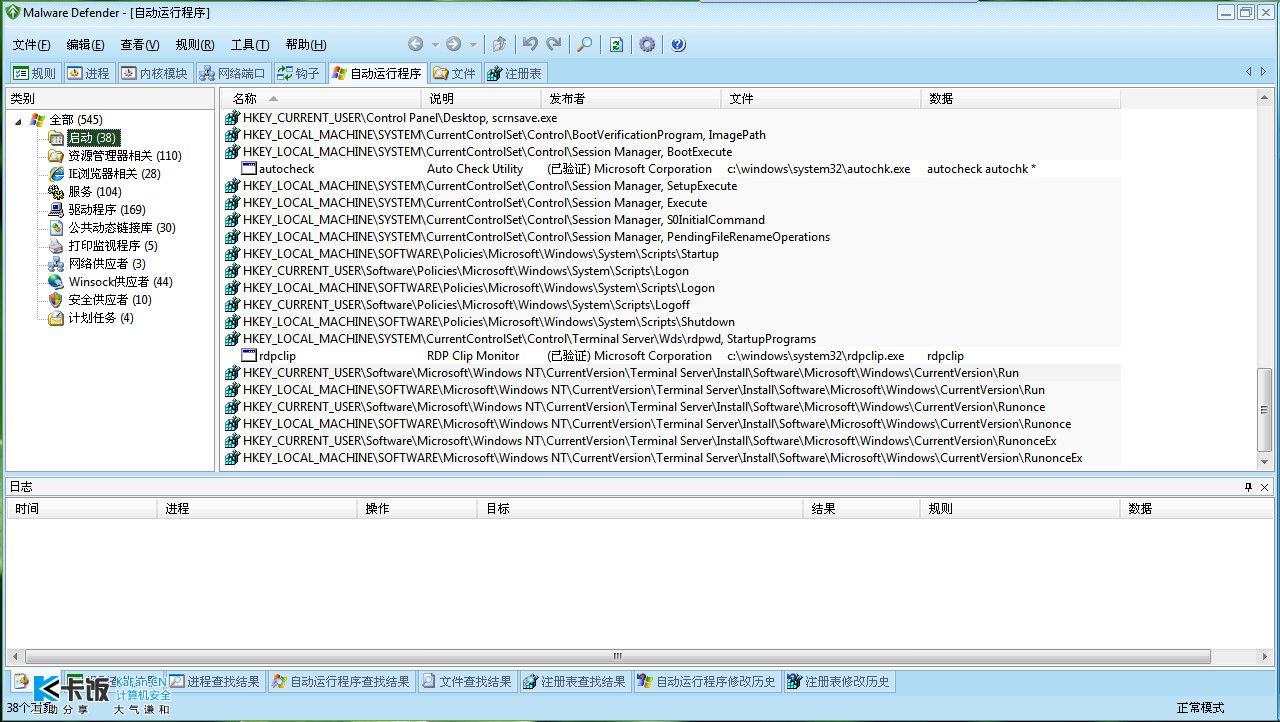Viewport: 1280px width, 722px height.
Task: Open the 规则(R) menu
Action: [x=194, y=45]
